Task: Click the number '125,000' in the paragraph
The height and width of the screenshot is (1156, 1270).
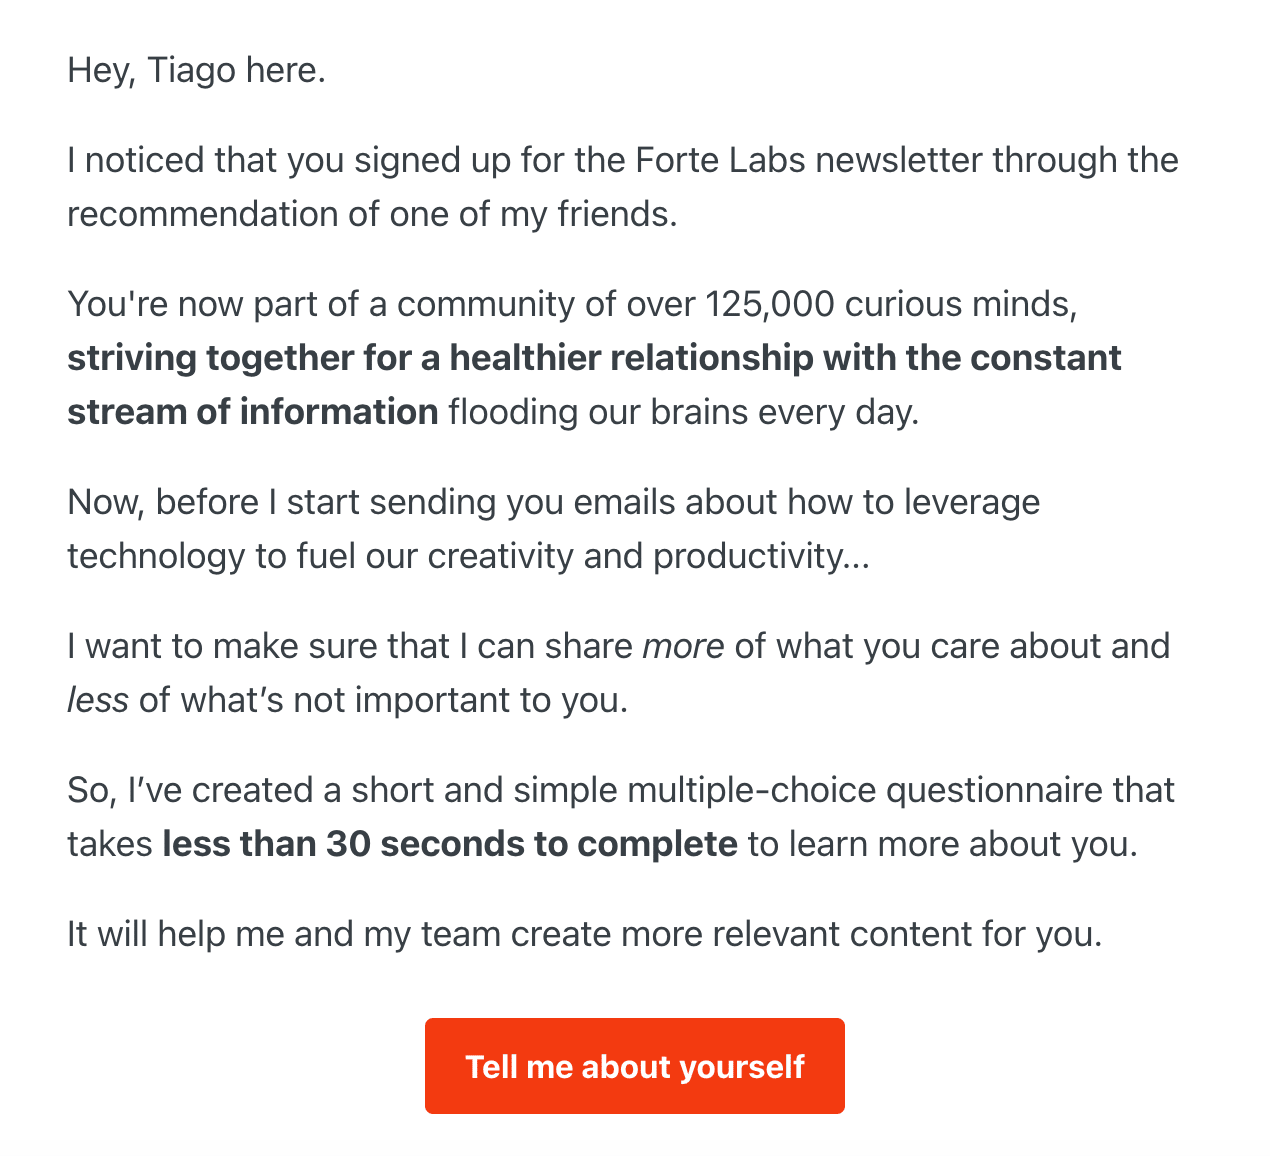Action: [769, 305]
